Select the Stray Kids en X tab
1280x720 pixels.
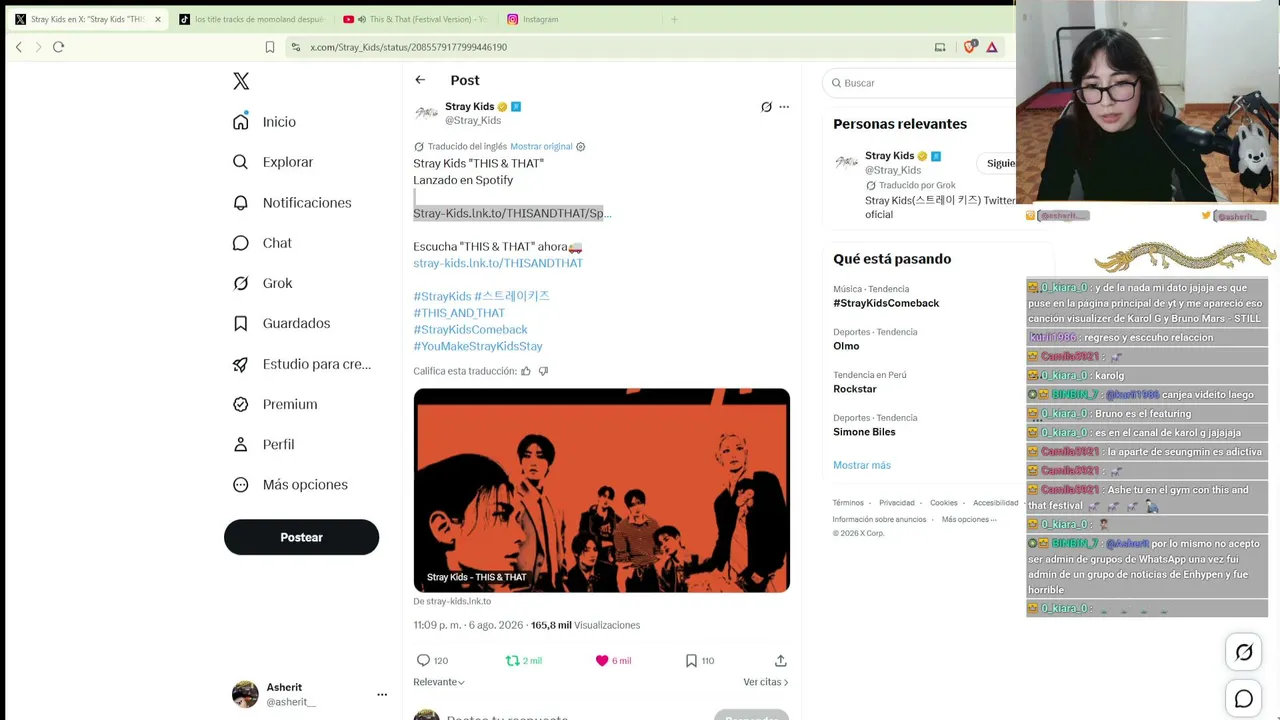tap(82, 19)
